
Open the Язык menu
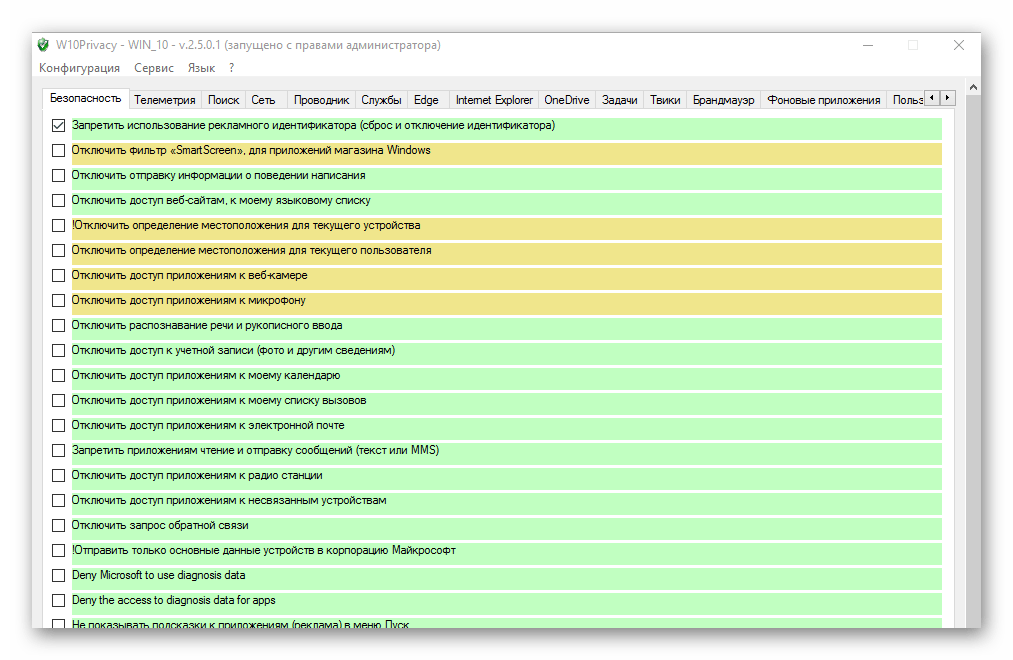click(x=201, y=68)
